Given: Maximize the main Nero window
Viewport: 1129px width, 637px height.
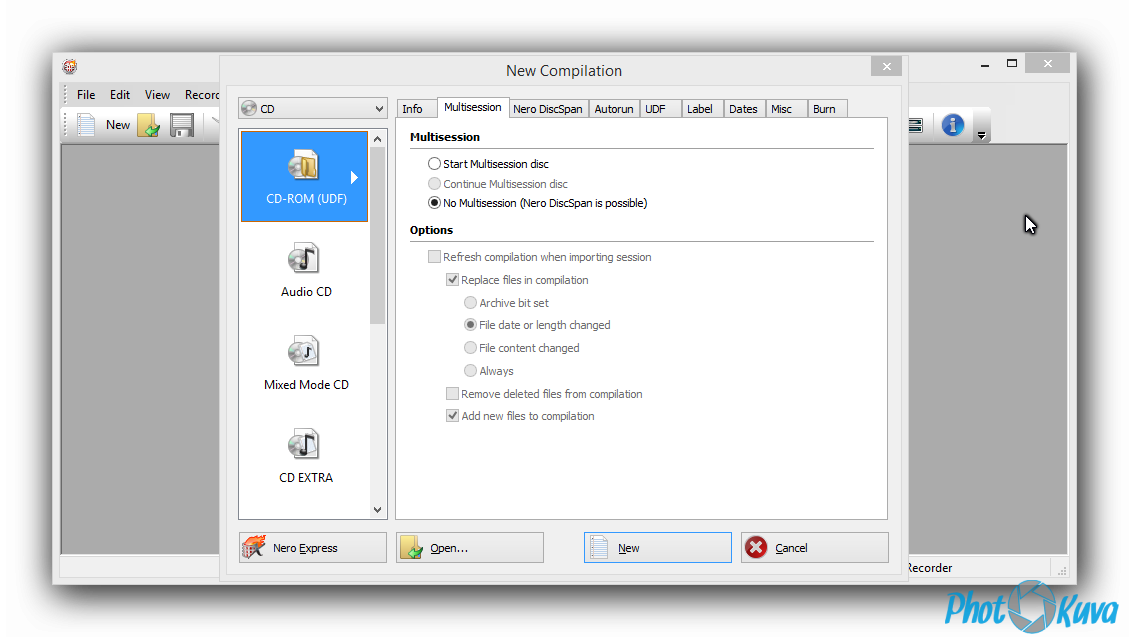Looking at the screenshot, I should click(x=1012, y=63).
